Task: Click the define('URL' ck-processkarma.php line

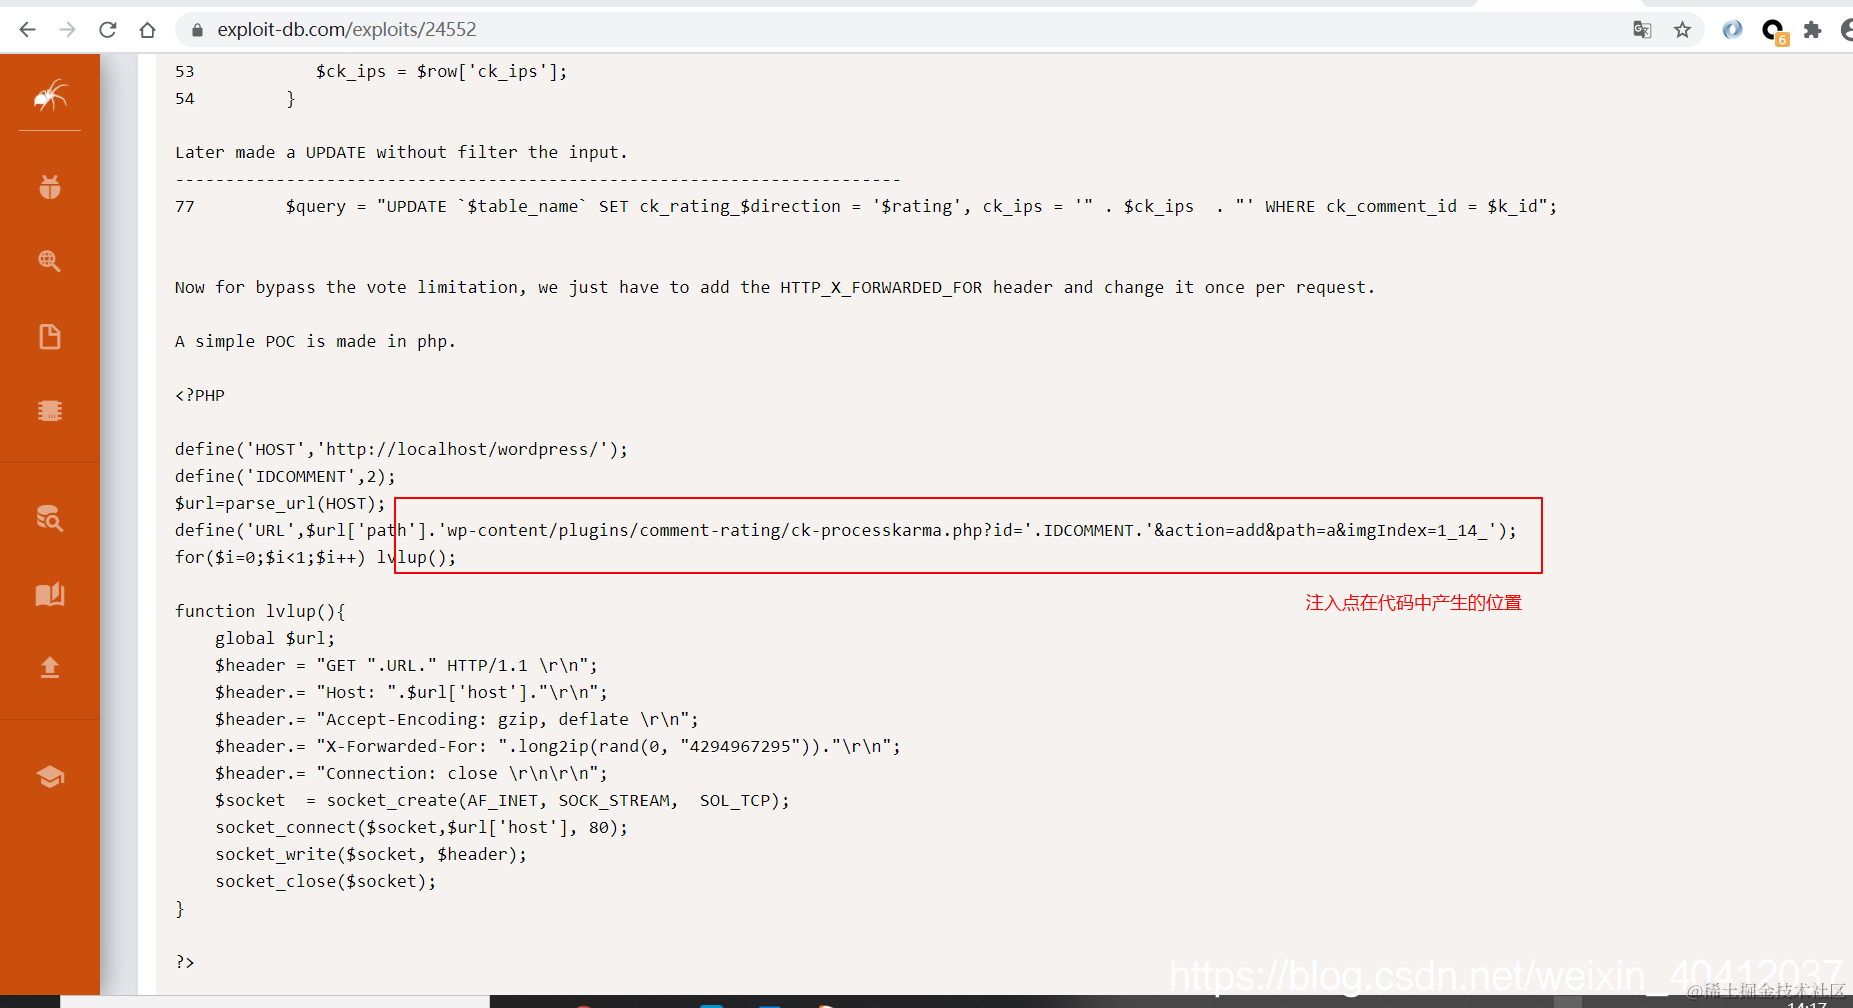Action: (x=846, y=530)
